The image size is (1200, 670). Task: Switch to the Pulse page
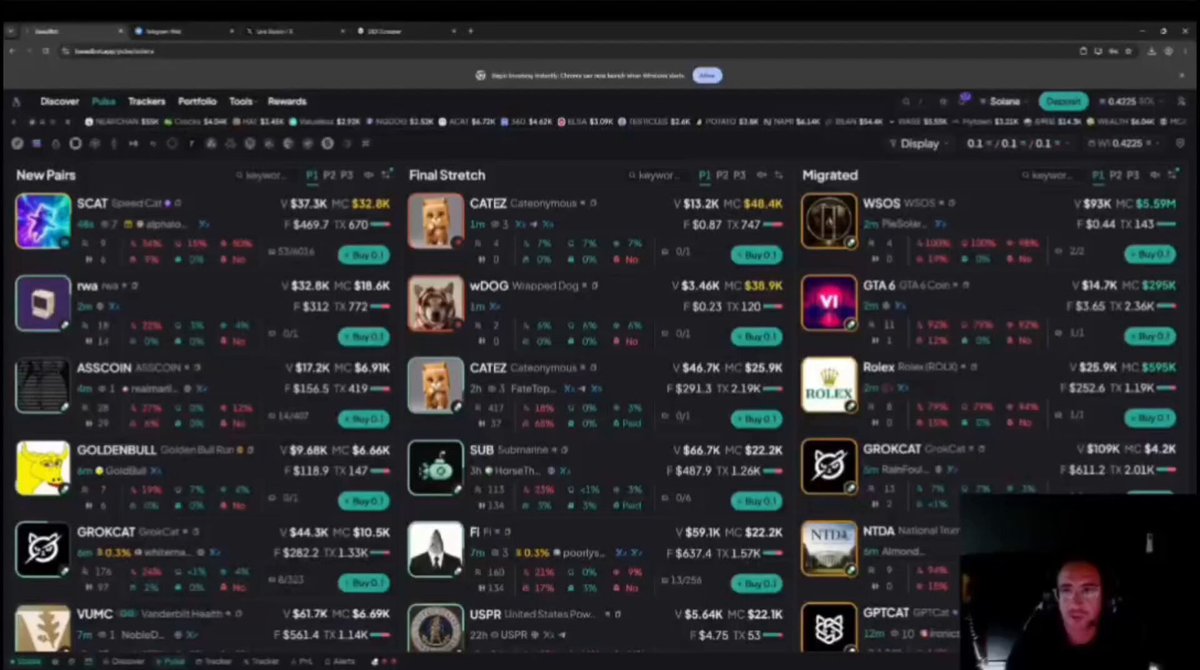(x=104, y=101)
